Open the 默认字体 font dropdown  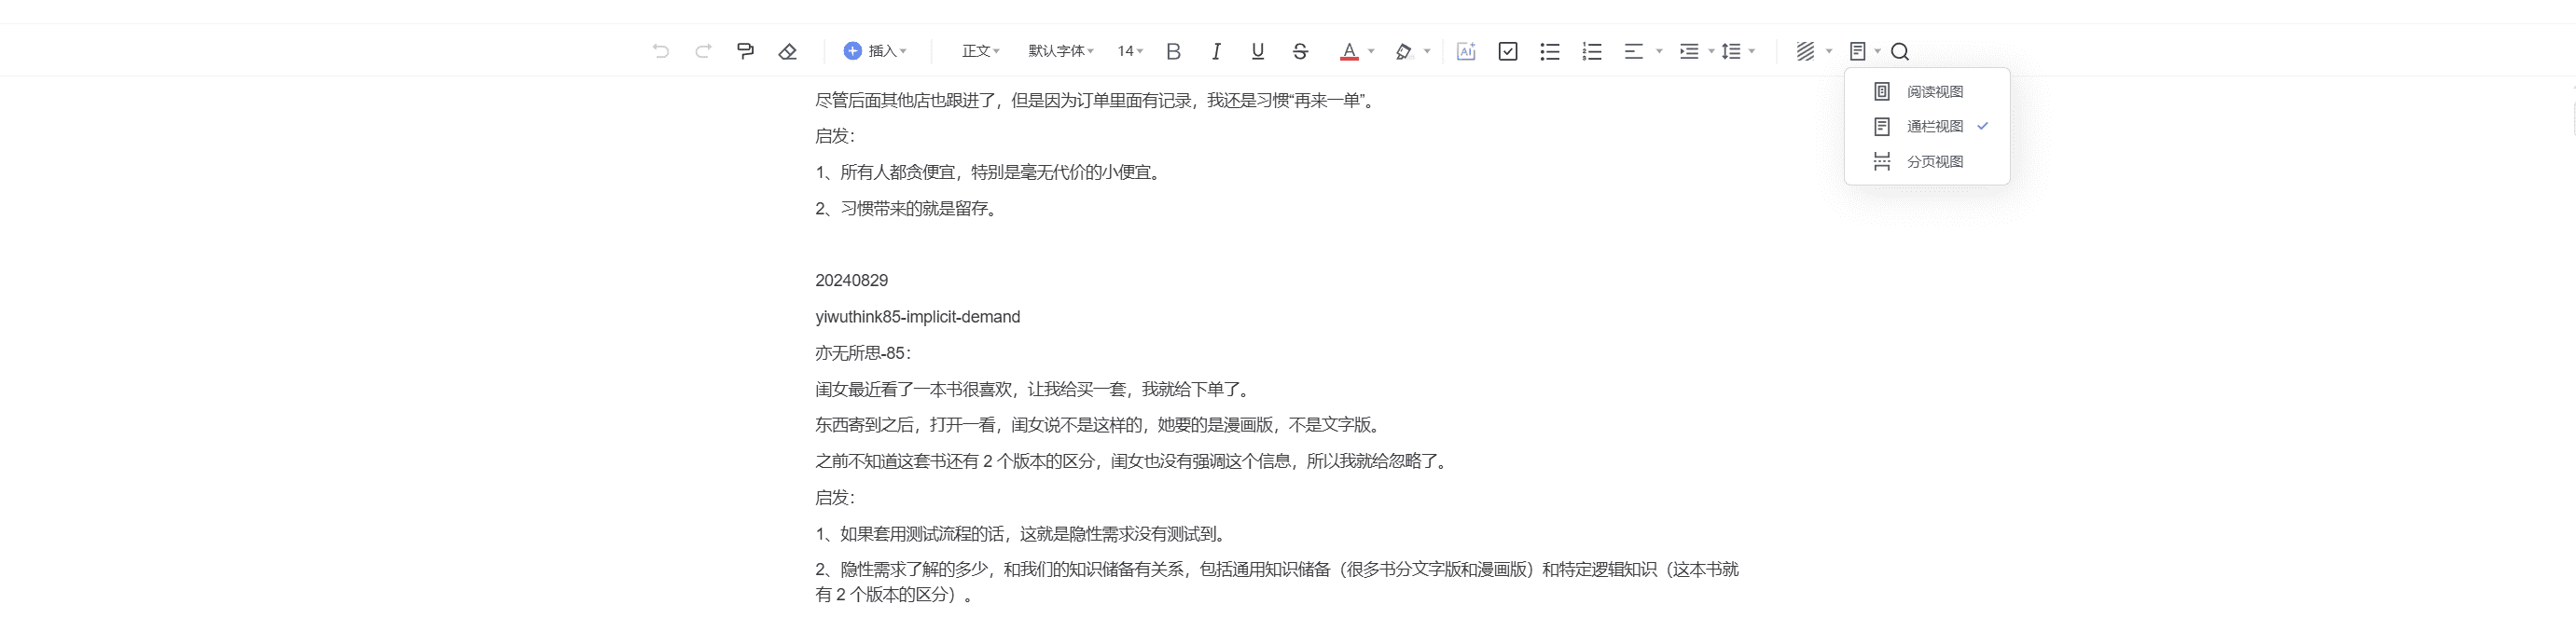1061,51
